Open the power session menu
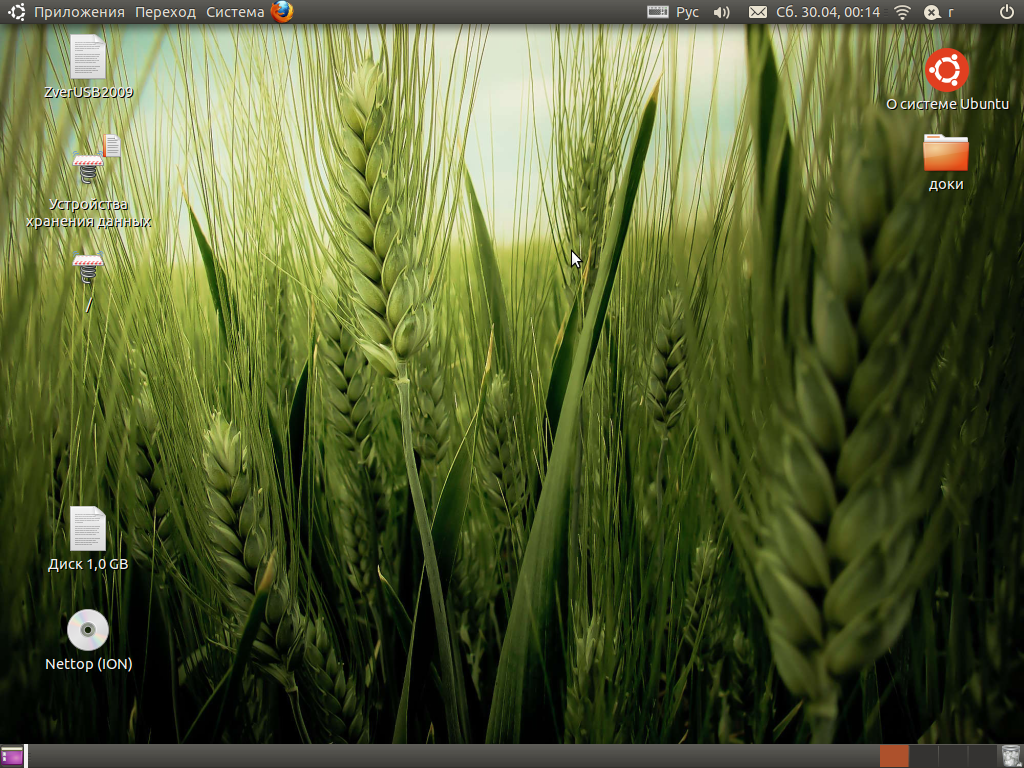1024x768 pixels. [1007, 12]
